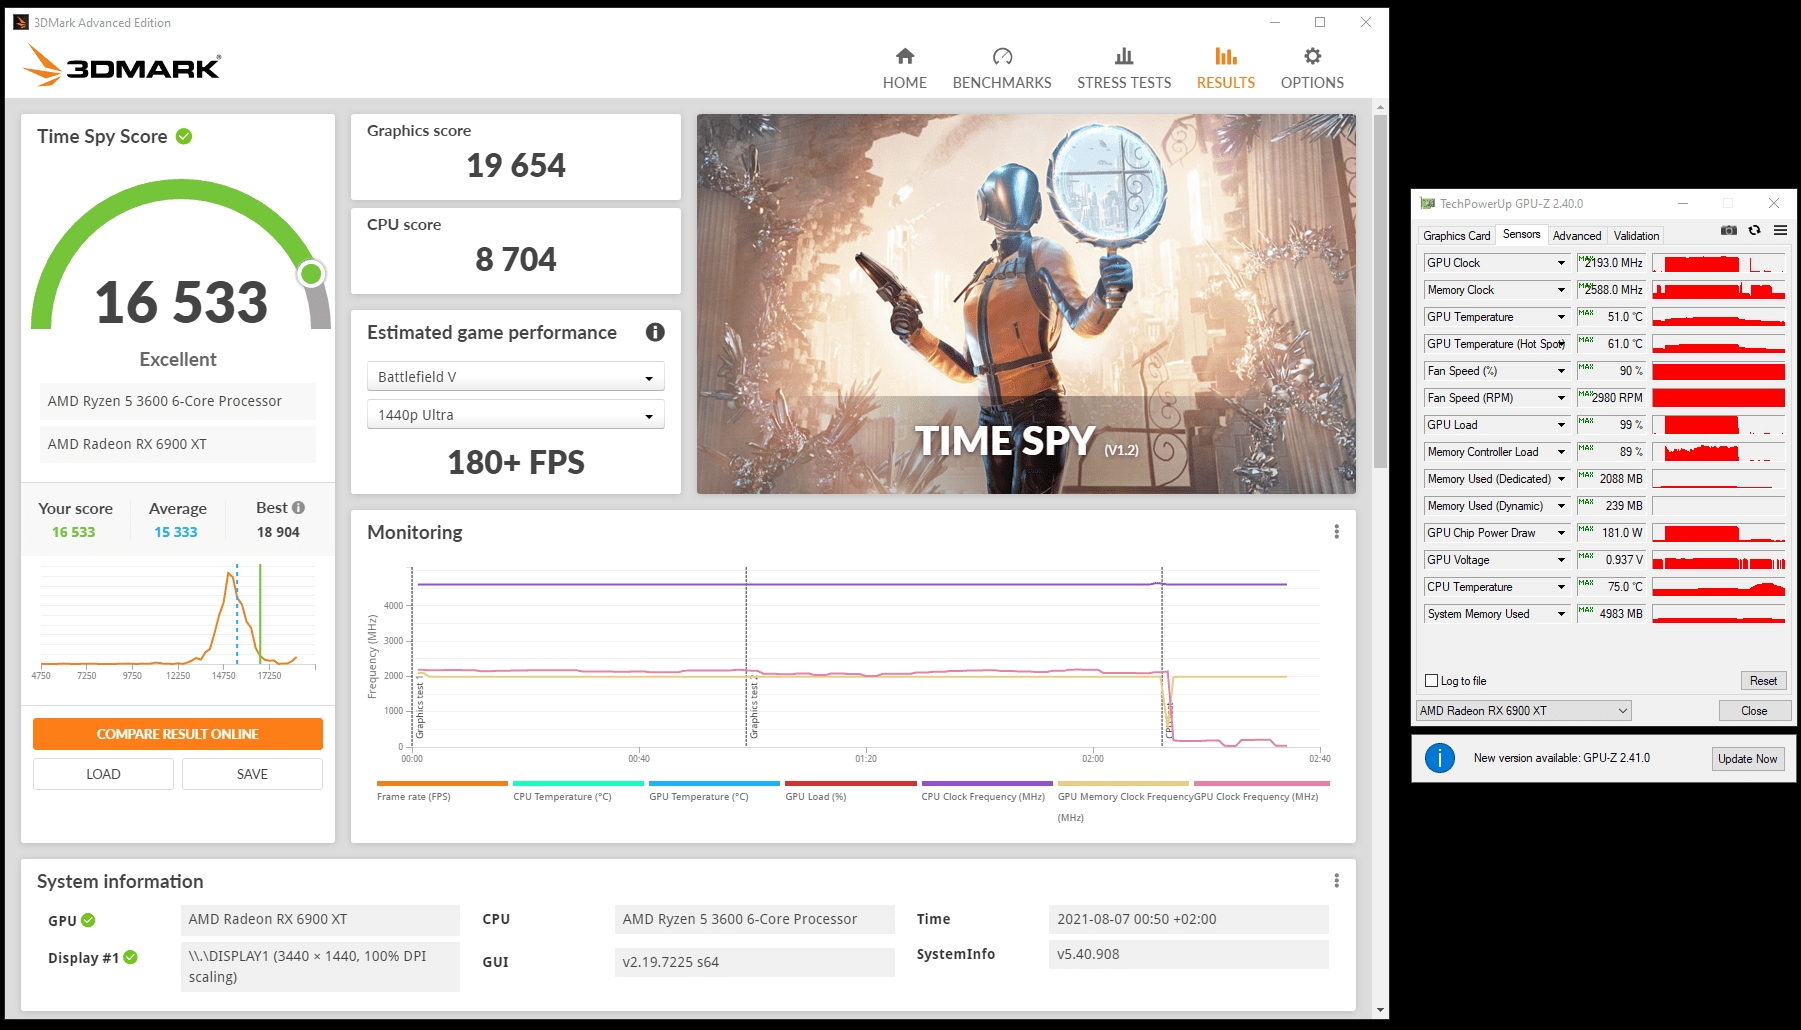Open the GPU Voltage sensor dropdown

coord(1560,560)
